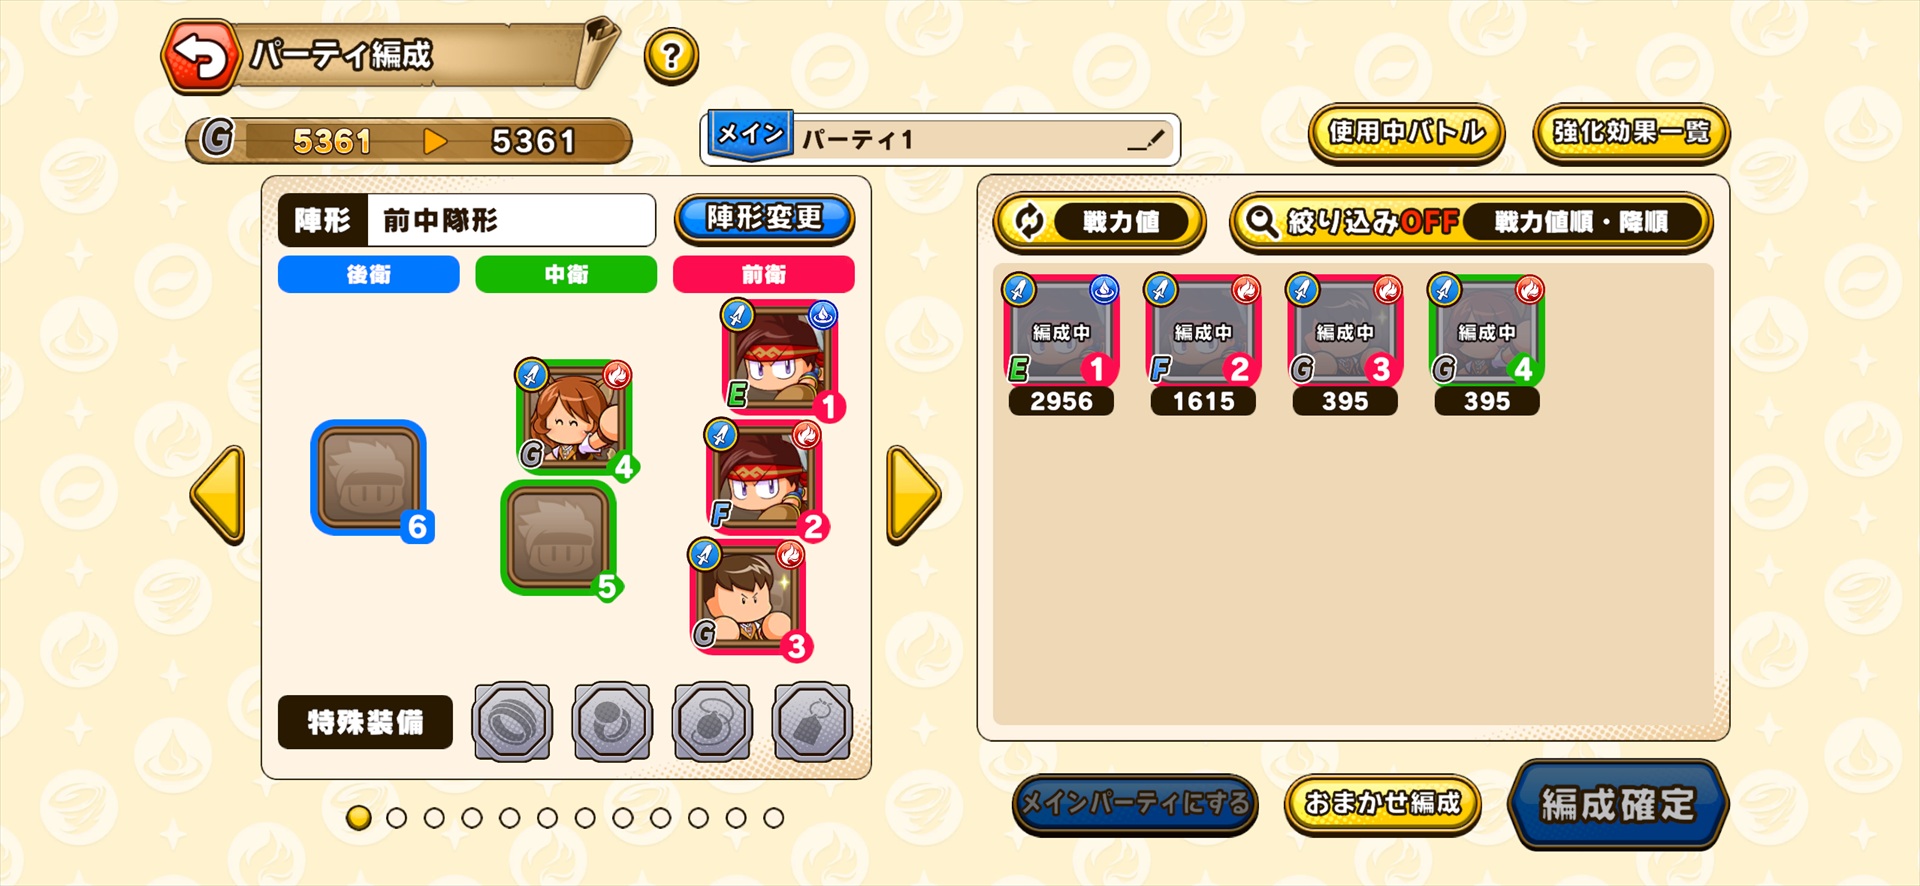Screen dimensions: 1920x886
Task: Select the last party page dot
Action: click(773, 818)
